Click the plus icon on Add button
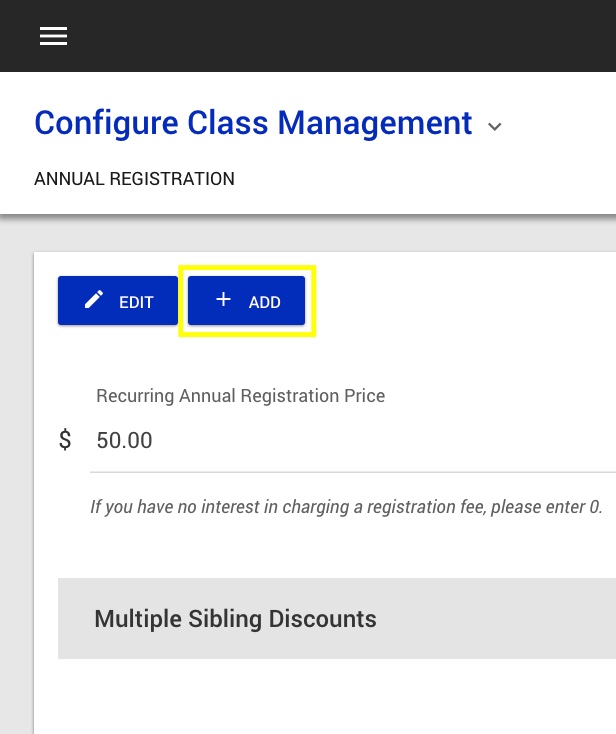The image size is (616, 734). click(223, 300)
